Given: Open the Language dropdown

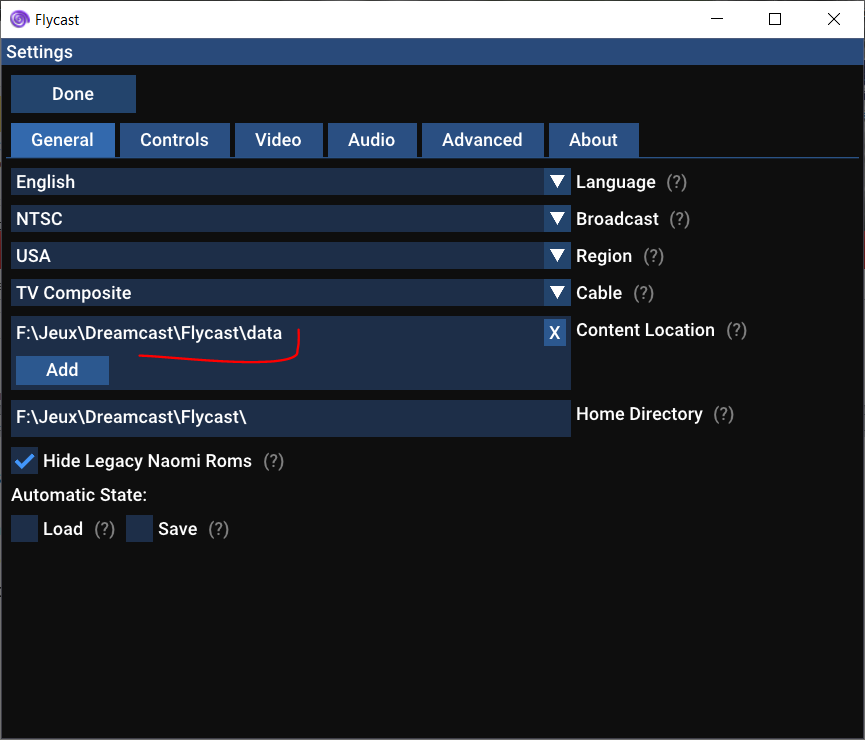Looking at the screenshot, I should tap(290, 182).
